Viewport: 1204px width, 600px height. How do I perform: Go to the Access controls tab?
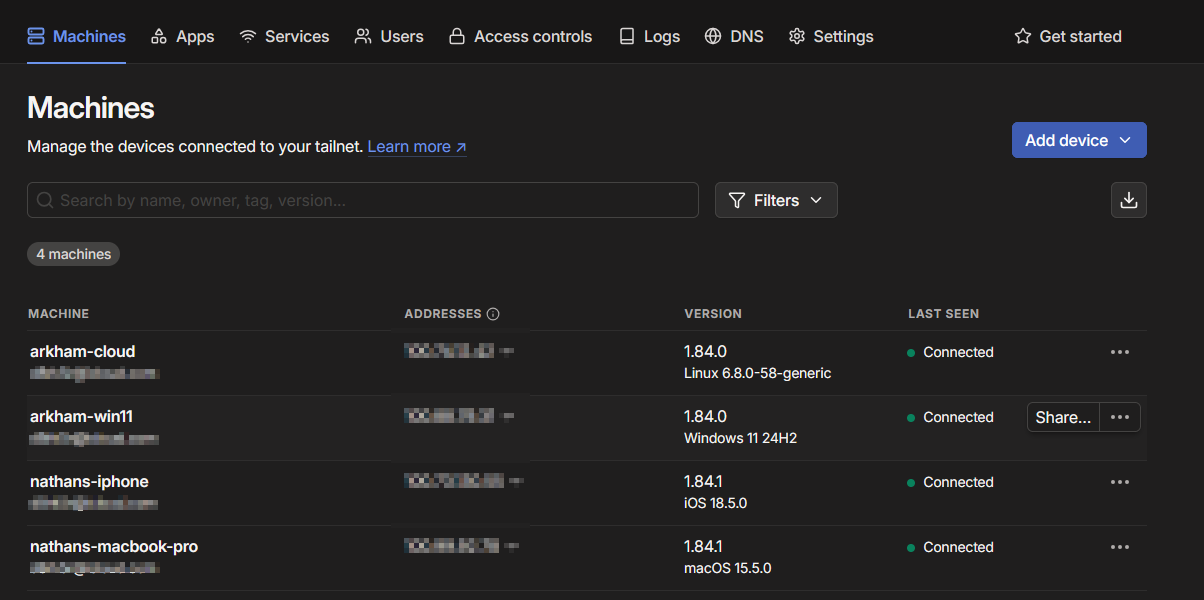coord(520,36)
